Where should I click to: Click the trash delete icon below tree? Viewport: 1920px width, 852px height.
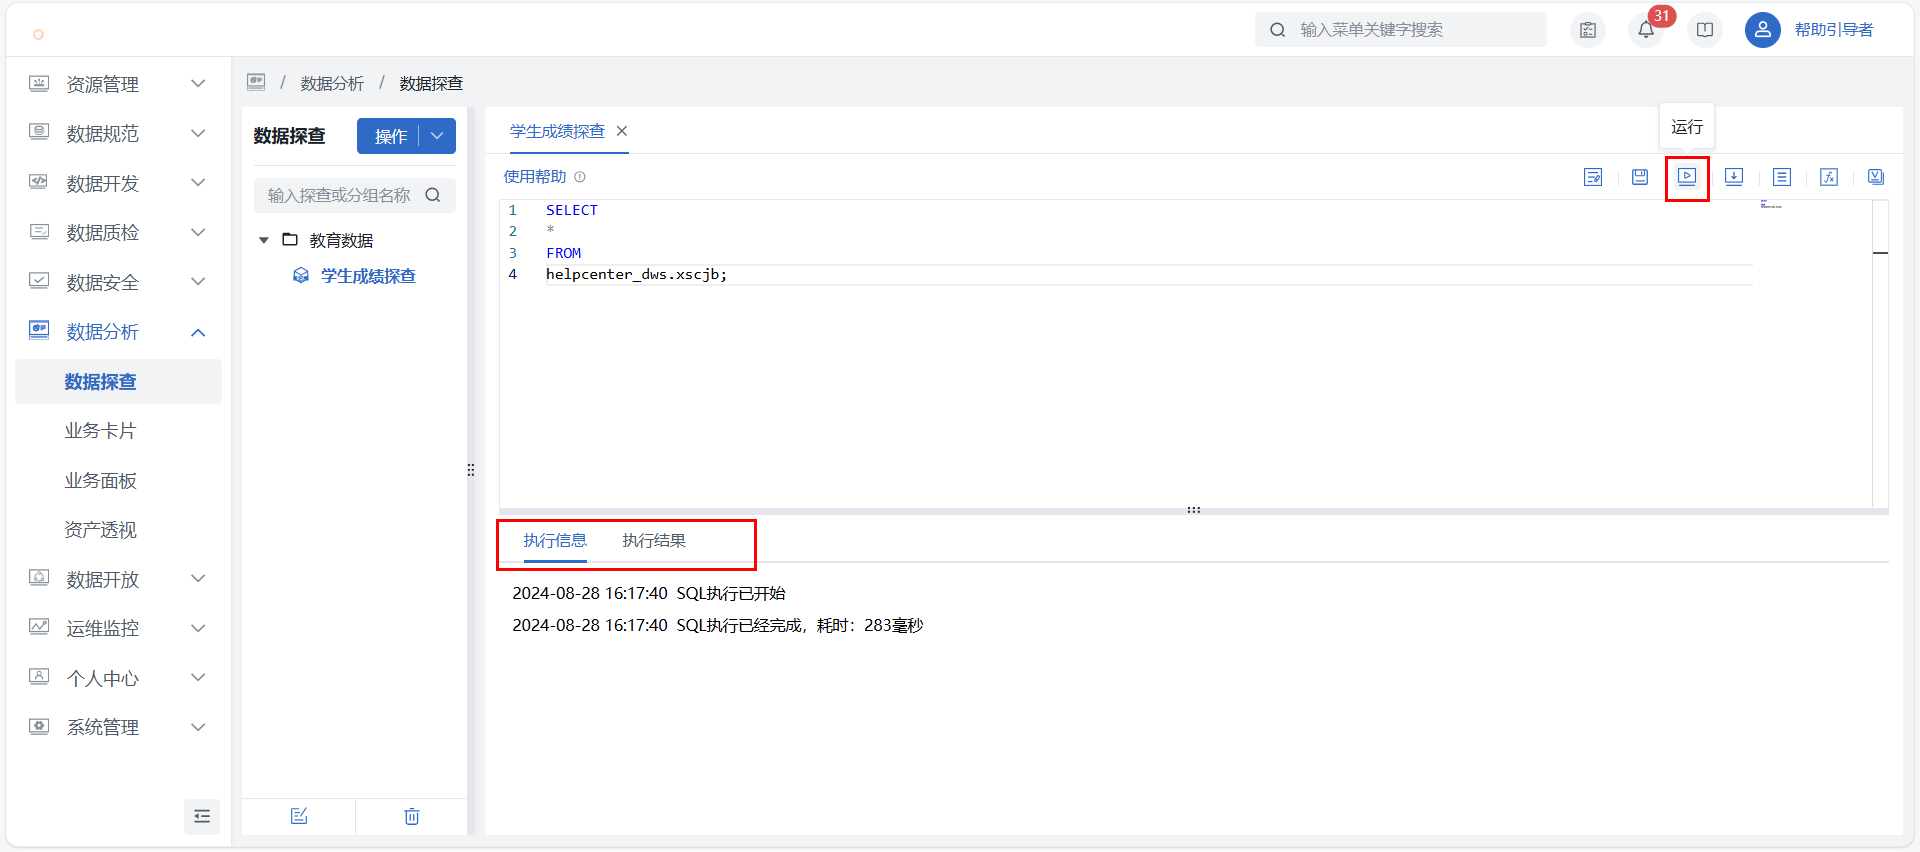[412, 816]
